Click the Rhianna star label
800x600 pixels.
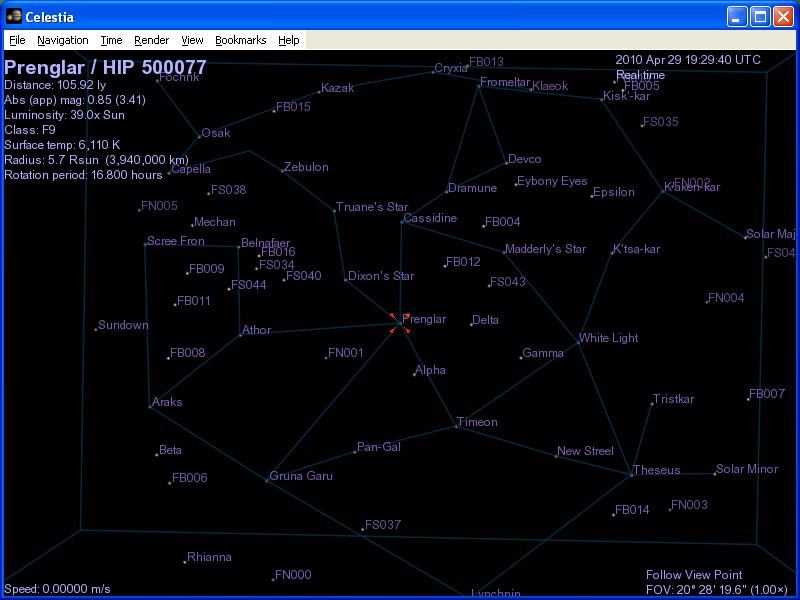[x=209, y=557]
